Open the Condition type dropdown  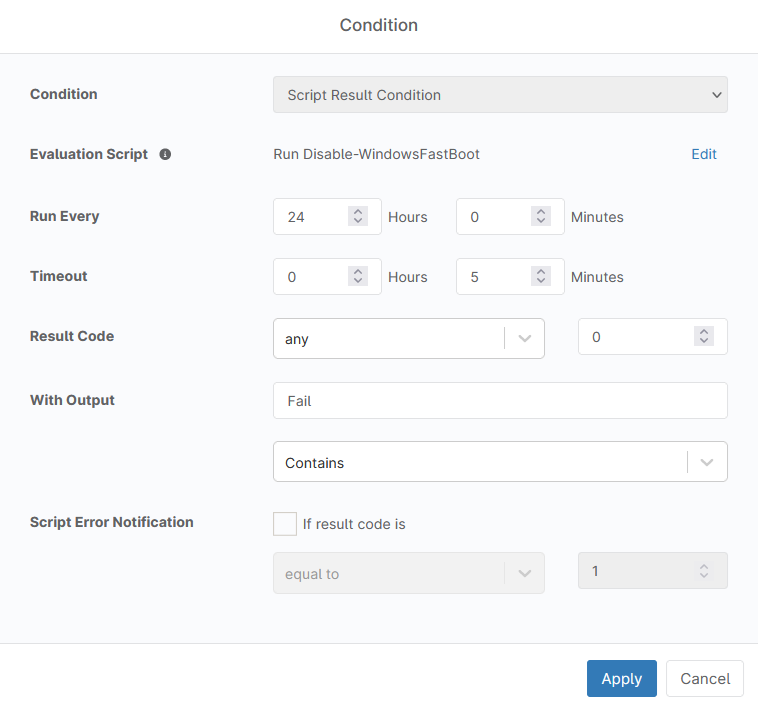(x=500, y=95)
